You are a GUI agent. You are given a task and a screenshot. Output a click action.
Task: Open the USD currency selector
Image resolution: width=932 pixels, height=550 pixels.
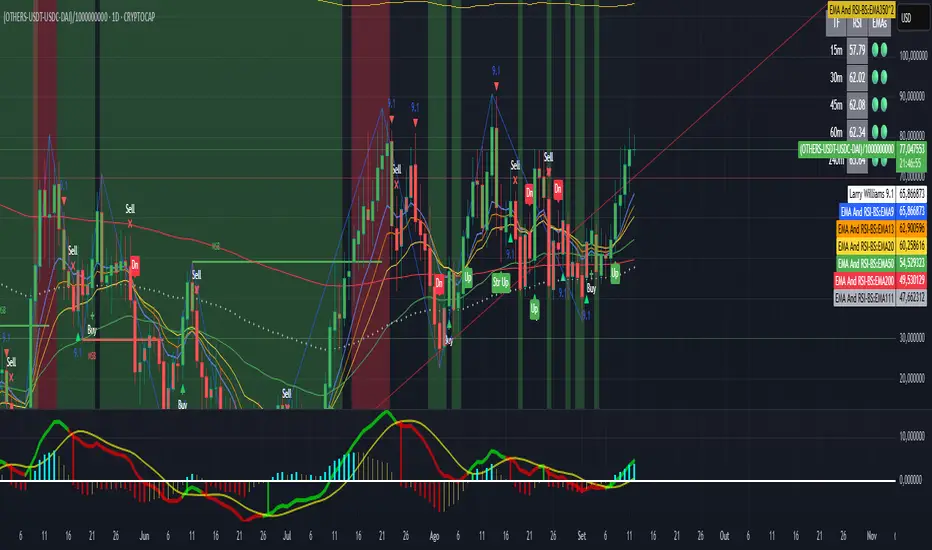913,18
